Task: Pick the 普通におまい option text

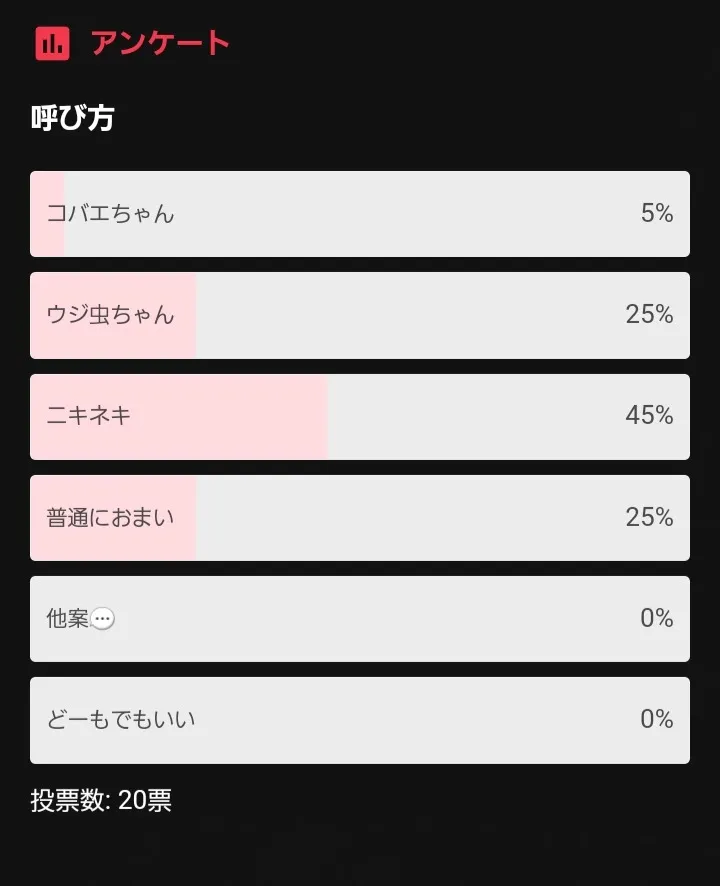Action: point(110,518)
